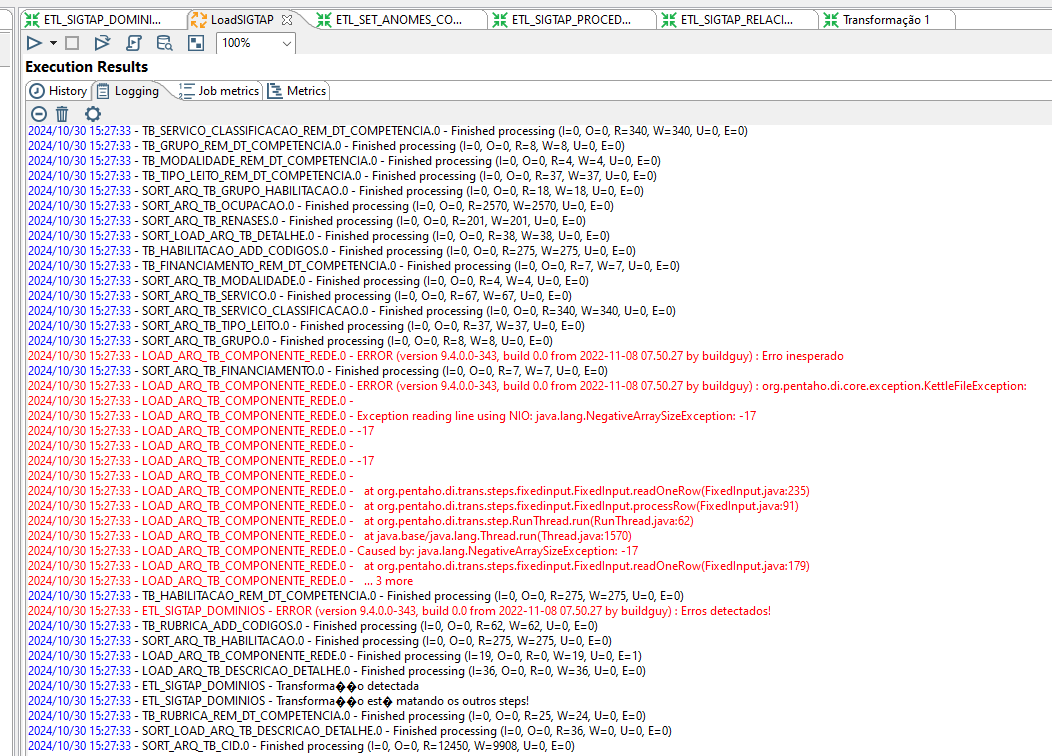
Task: Click the RunThread.run stack trace line
Action: coord(361,521)
